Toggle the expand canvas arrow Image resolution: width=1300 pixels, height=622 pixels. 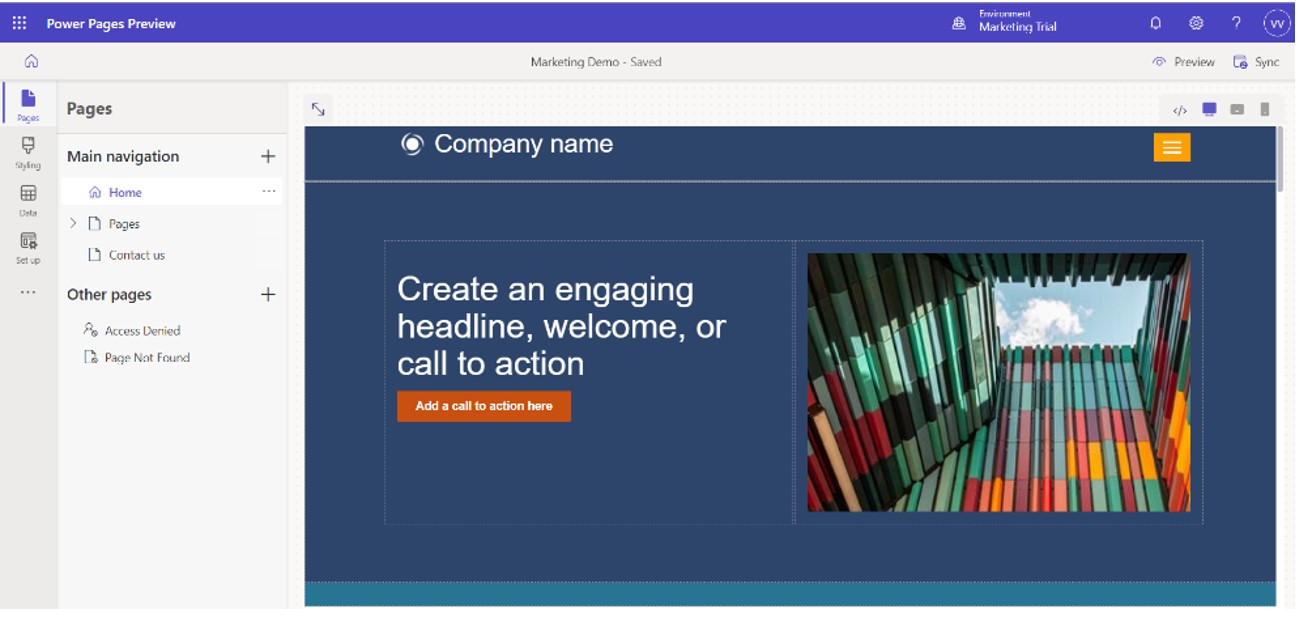click(317, 108)
